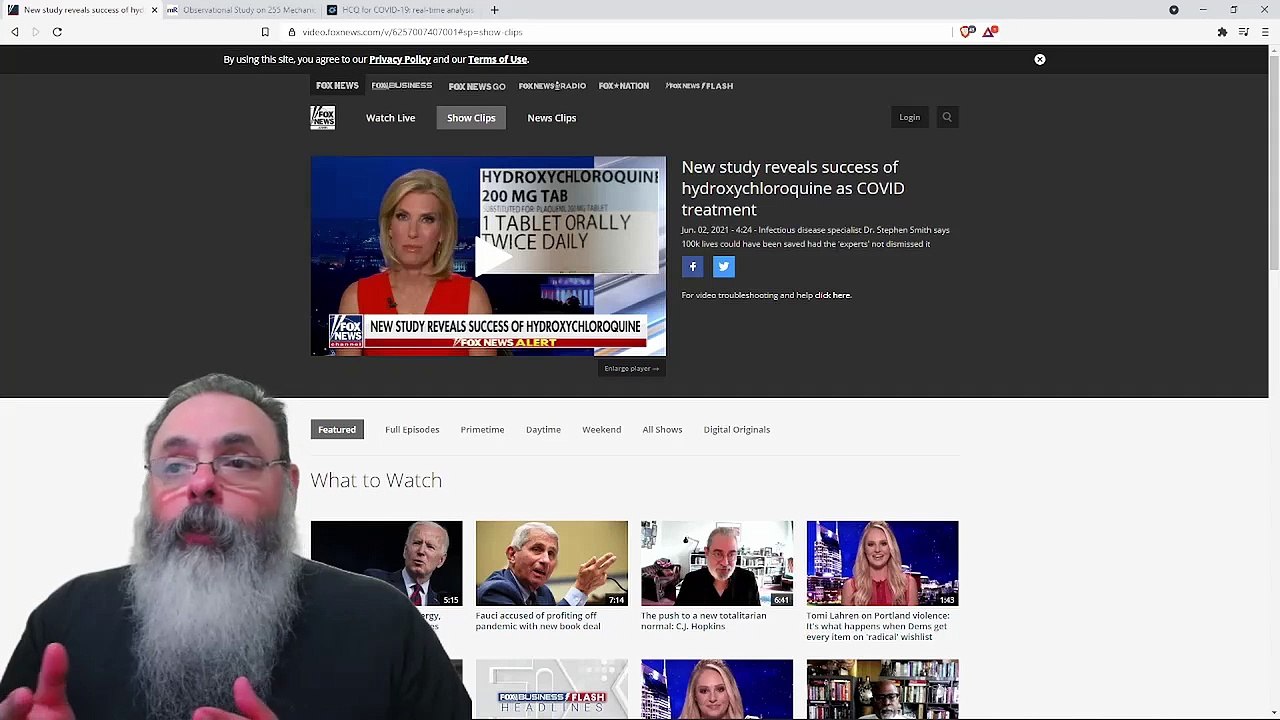Open a new browser tab
Viewport: 1280px width, 720px height.
(x=494, y=10)
